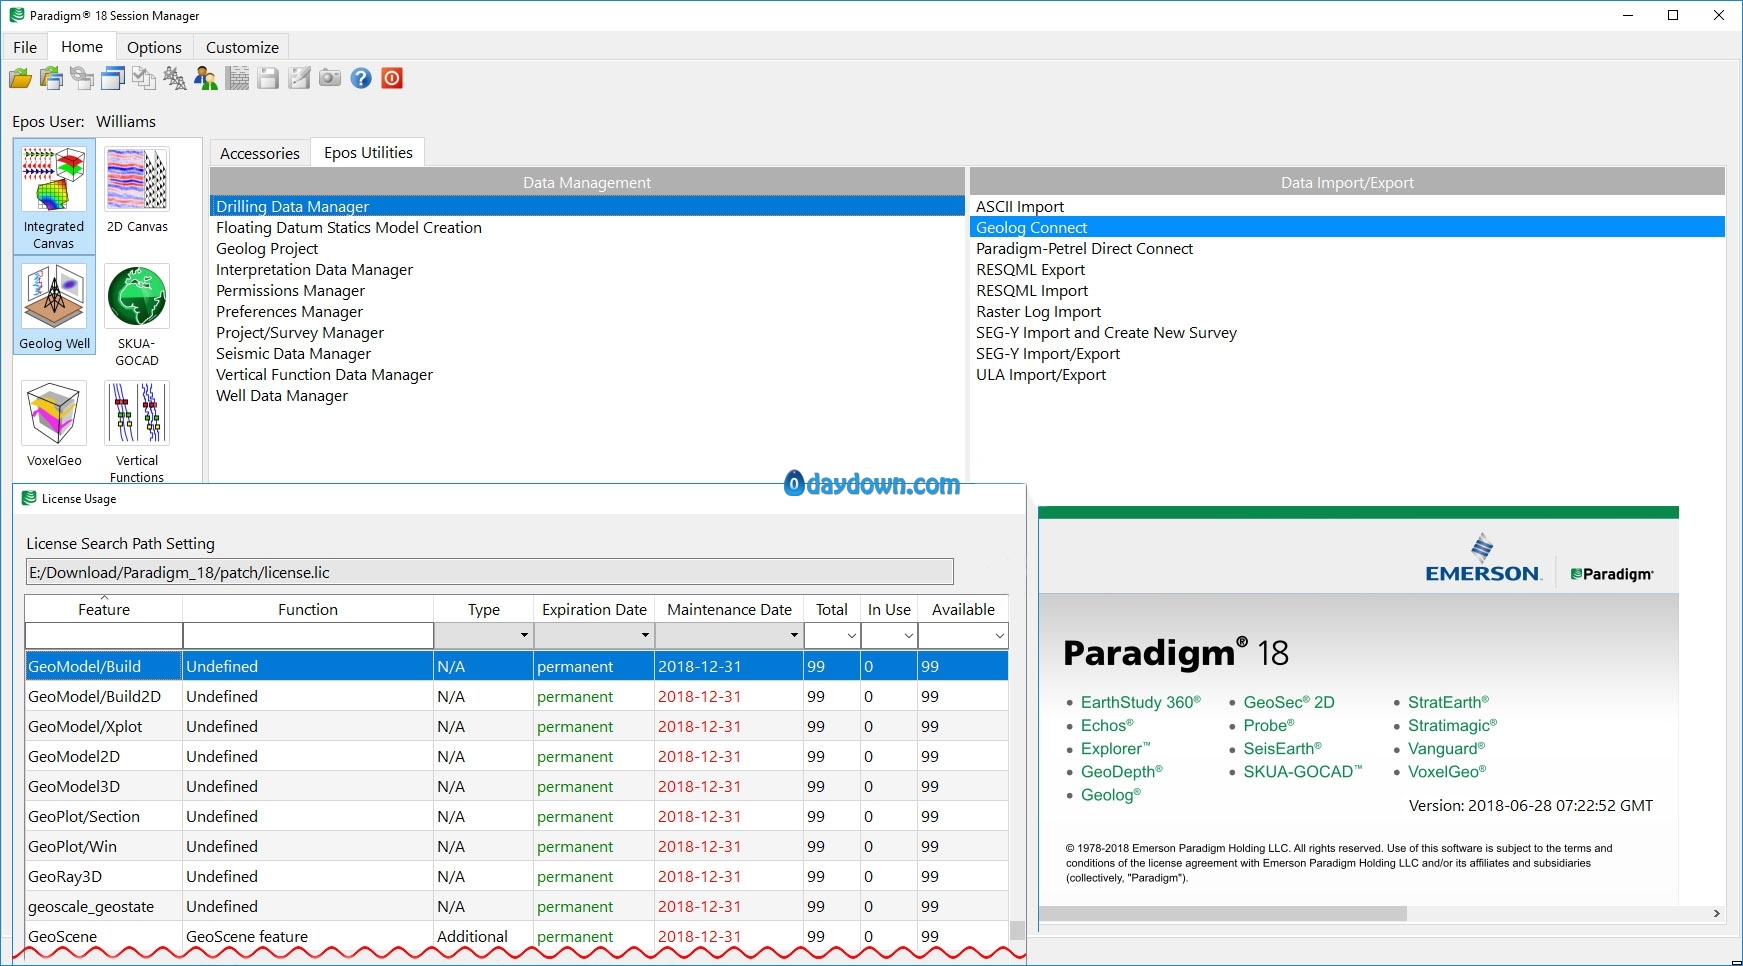Switch to the Home tab
Image resolution: width=1743 pixels, height=966 pixels.
coord(82,46)
